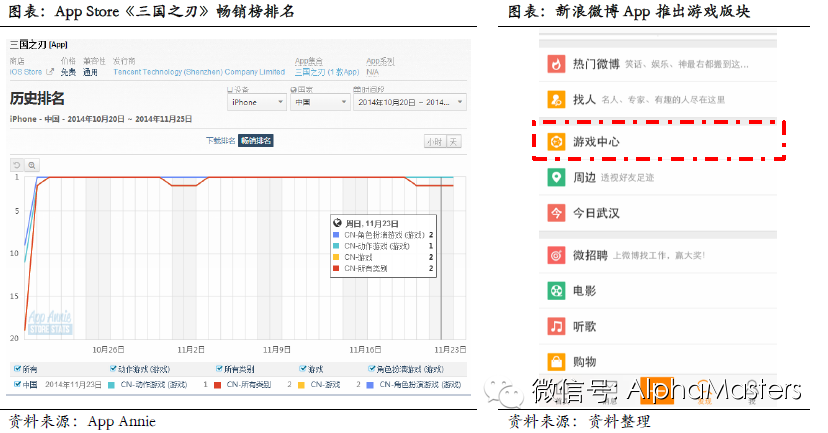This screenshot has width=828, height=433.
Task: Tap the 购物 shopping bag icon
Action: pyautogui.click(x=556, y=362)
